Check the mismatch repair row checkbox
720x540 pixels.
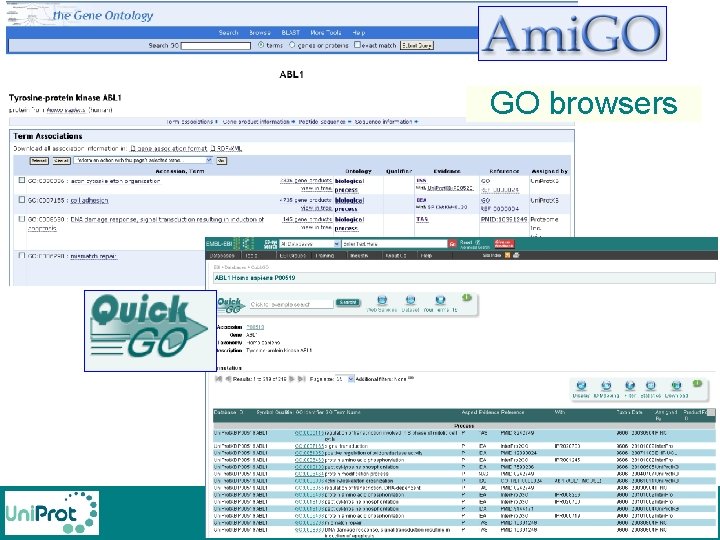(22, 255)
